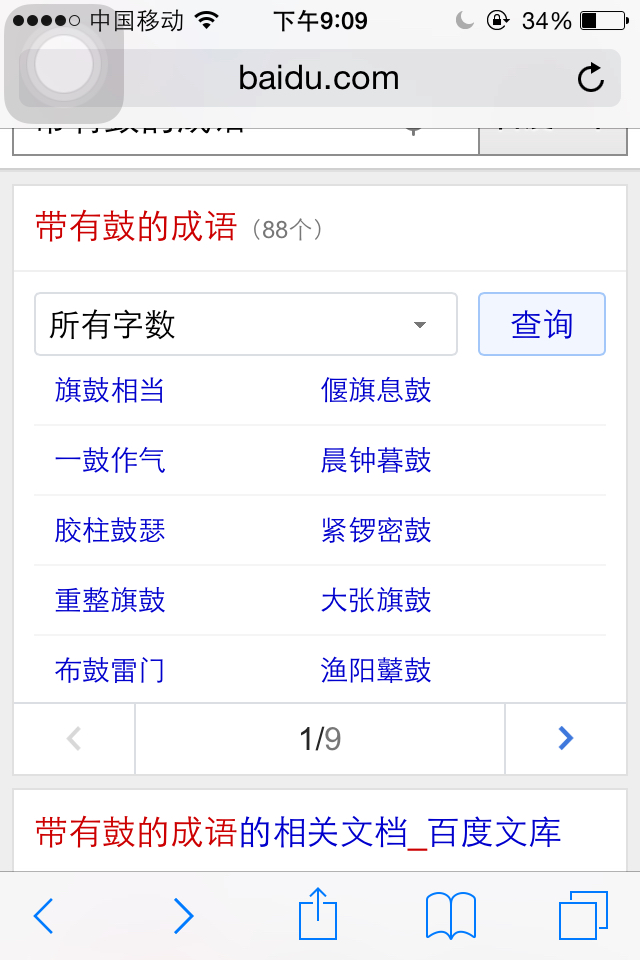
Task: Open Safari bookmarks
Action: click(452, 914)
